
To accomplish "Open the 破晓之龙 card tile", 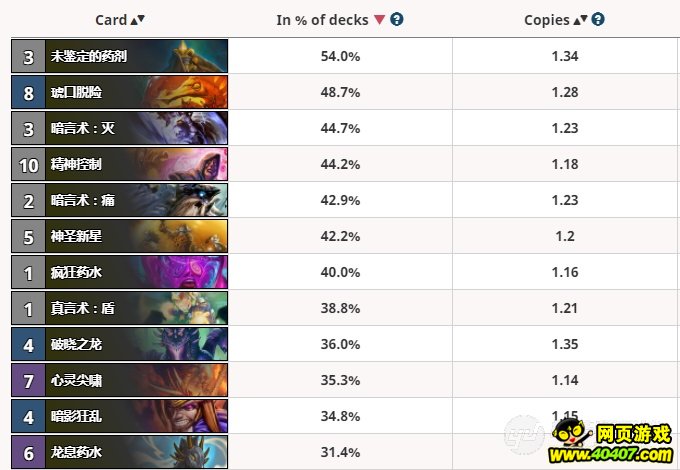I will tap(119, 344).
